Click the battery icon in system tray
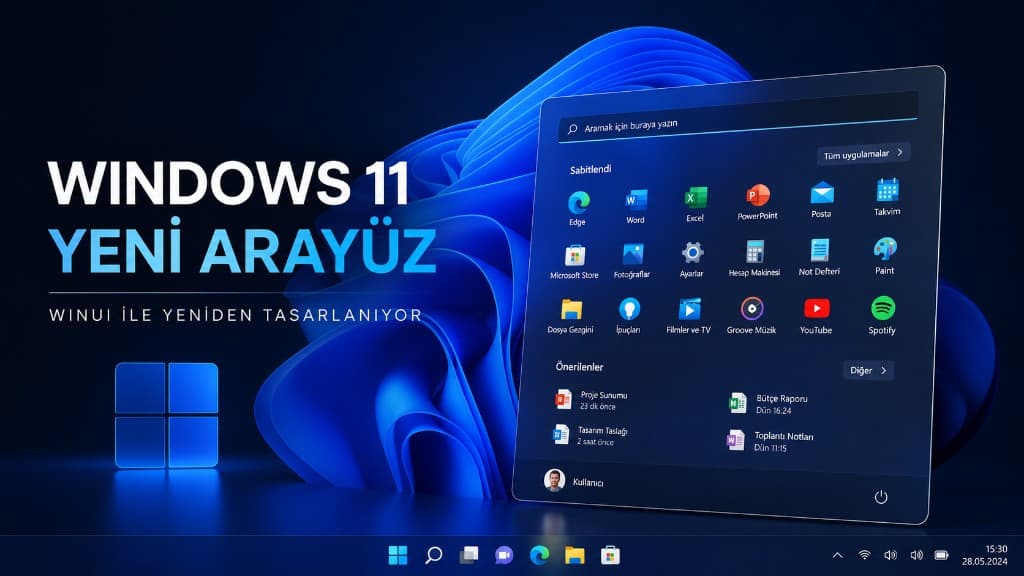Viewport: 1024px width, 576px height. point(941,555)
